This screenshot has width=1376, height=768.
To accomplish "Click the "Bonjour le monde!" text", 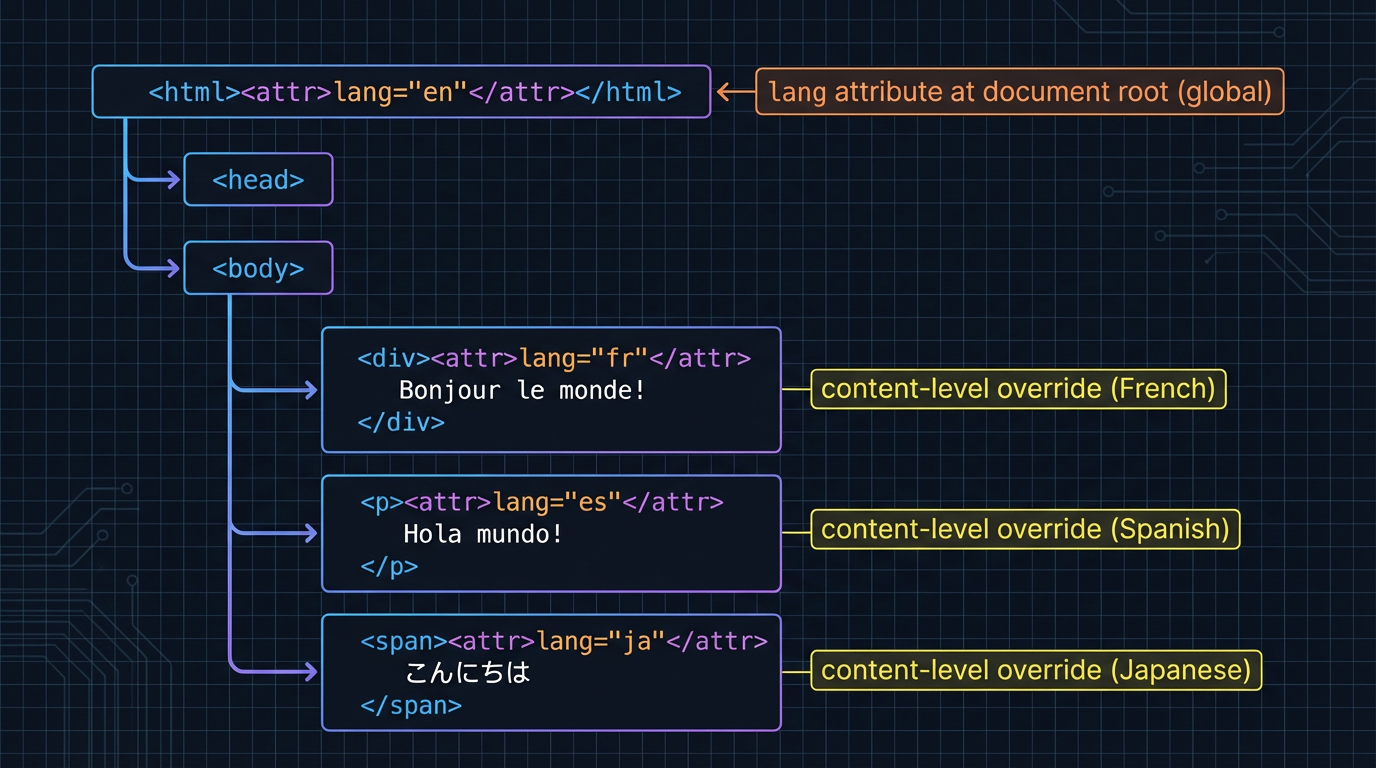I will pos(522,390).
